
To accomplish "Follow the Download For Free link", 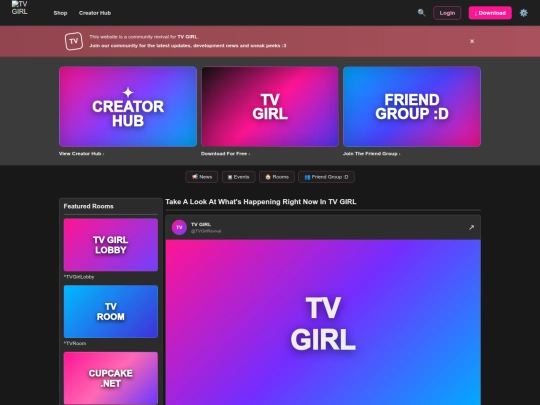I will pyautogui.click(x=225, y=154).
